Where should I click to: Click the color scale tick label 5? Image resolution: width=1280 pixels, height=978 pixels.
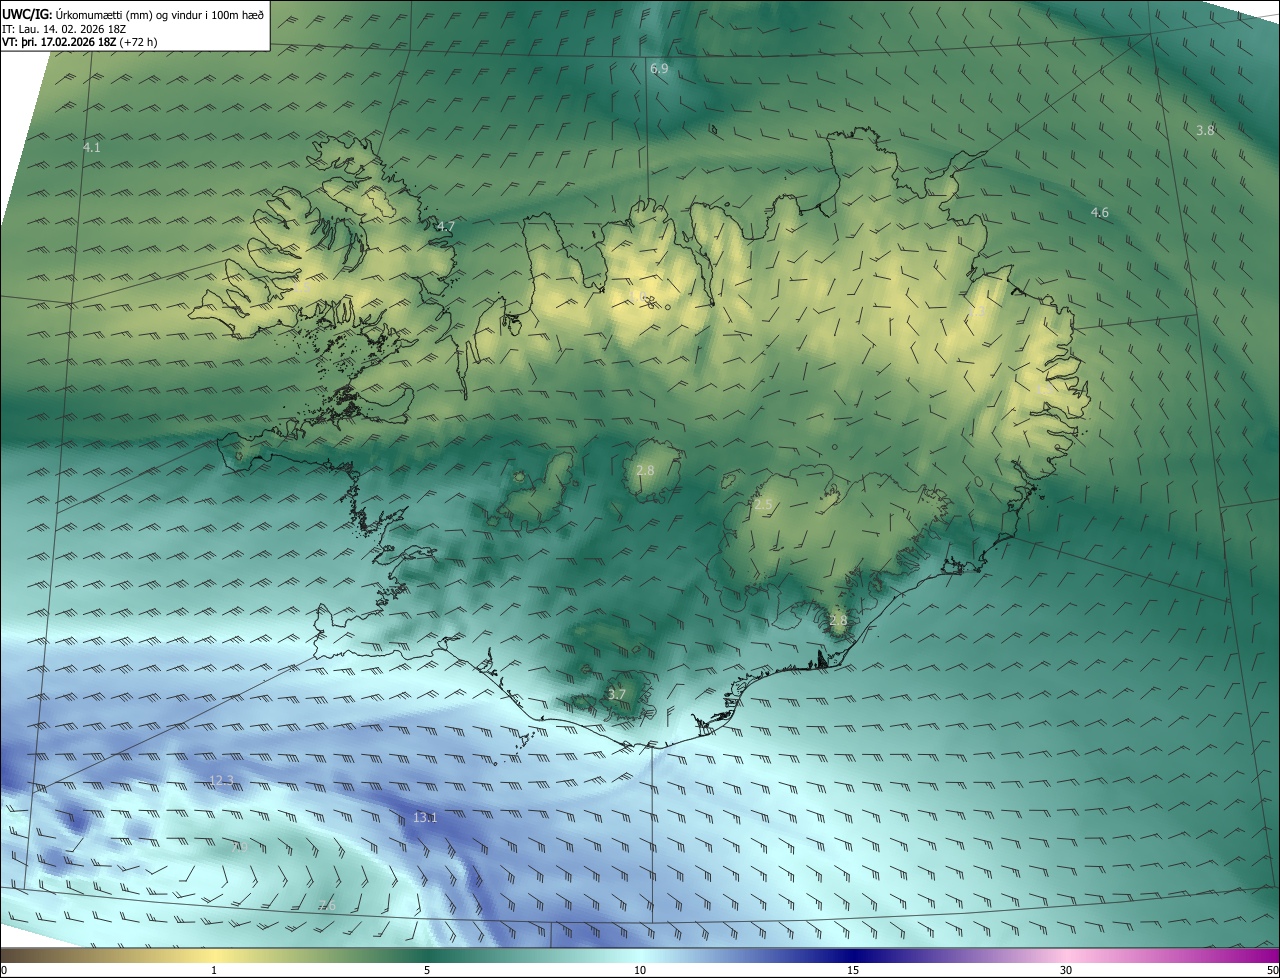427,970
